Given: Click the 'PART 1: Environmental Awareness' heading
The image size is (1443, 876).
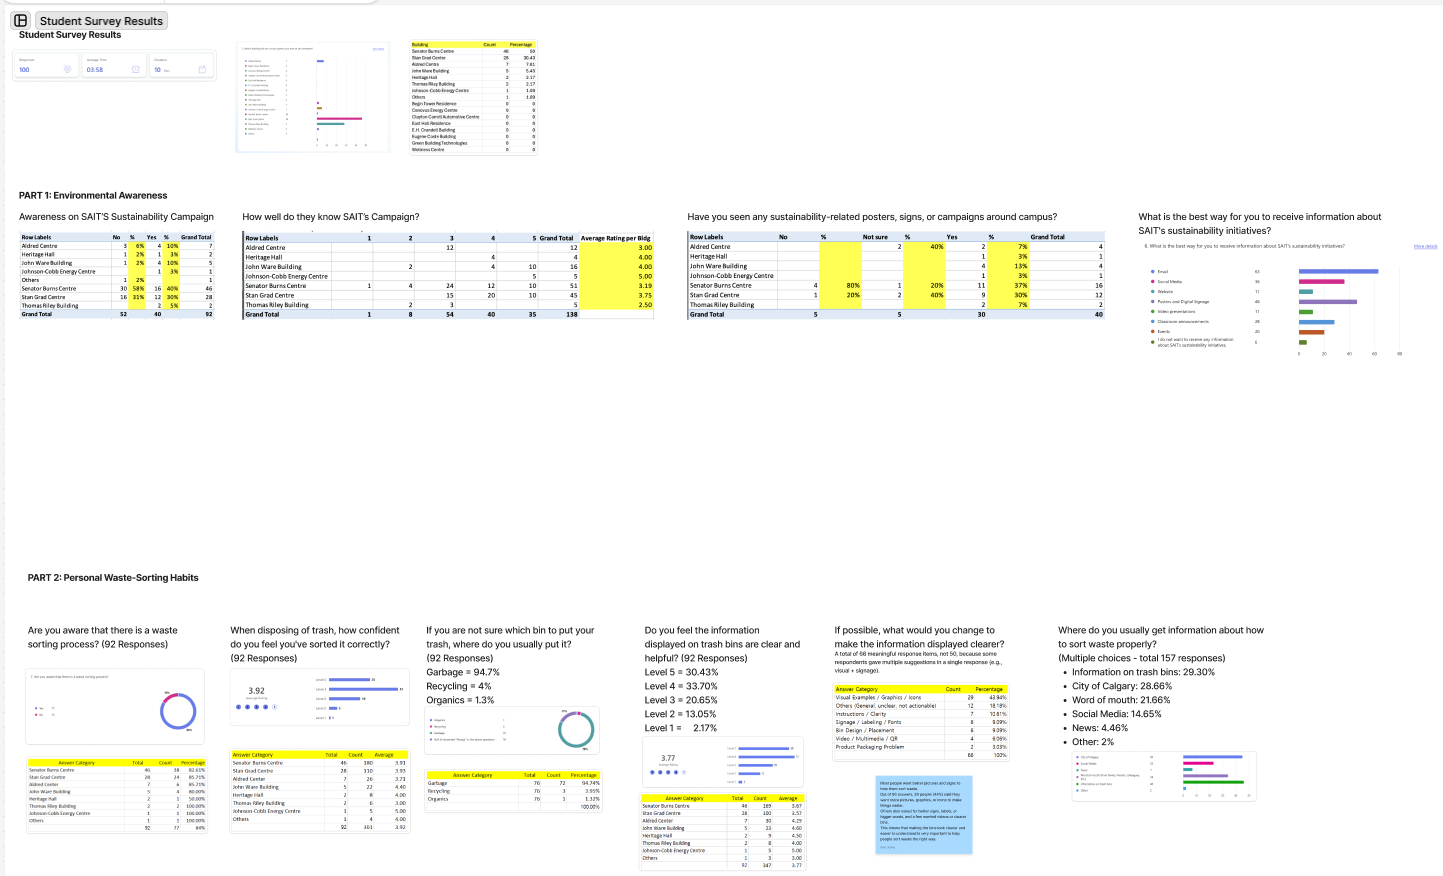Looking at the screenshot, I should [x=93, y=196].
